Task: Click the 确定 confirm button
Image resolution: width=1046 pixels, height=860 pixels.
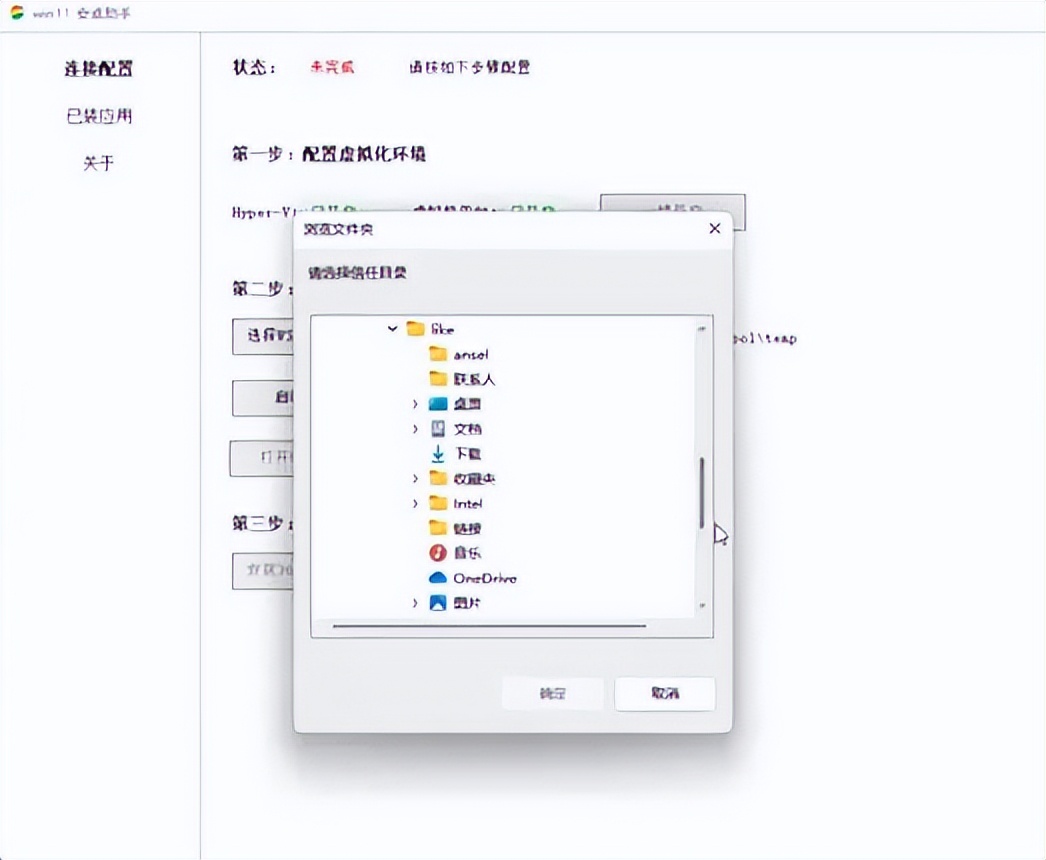Action: (x=552, y=693)
